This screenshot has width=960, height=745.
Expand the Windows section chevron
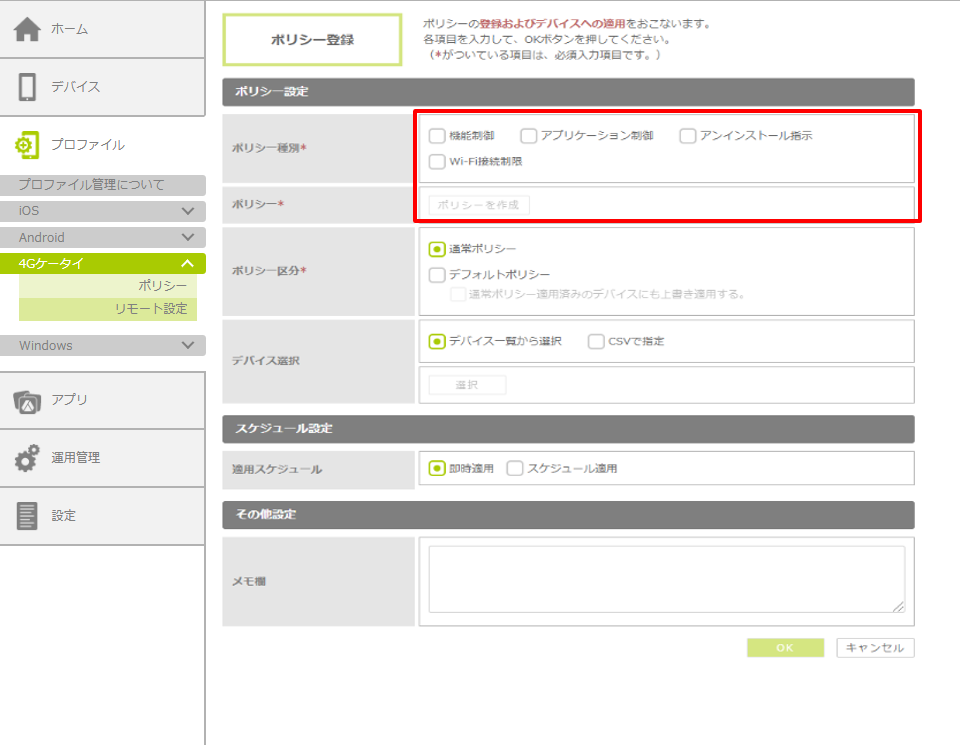coord(187,345)
